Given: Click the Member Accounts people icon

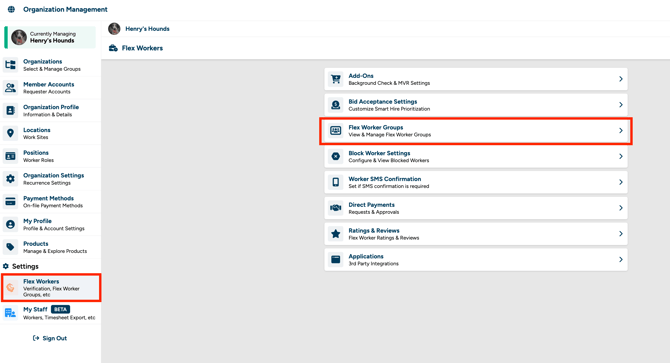Looking at the screenshot, I should (x=10, y=88).
